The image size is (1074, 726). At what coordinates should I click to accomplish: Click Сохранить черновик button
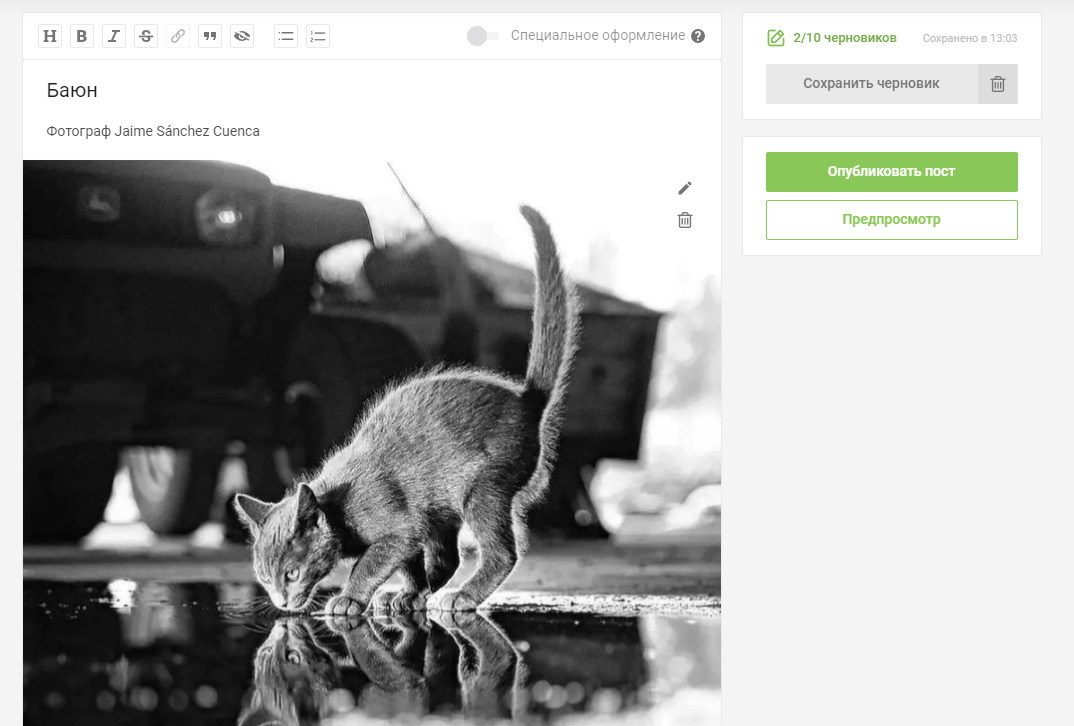pyautogui.click(x=871, y=84)
